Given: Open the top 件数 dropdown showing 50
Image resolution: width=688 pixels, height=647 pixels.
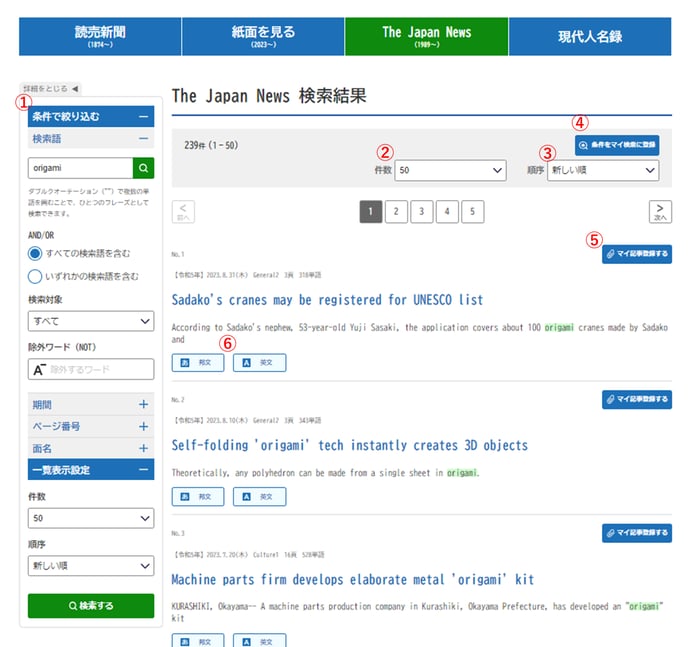Looking at the screenshot, I should (450, 171).
